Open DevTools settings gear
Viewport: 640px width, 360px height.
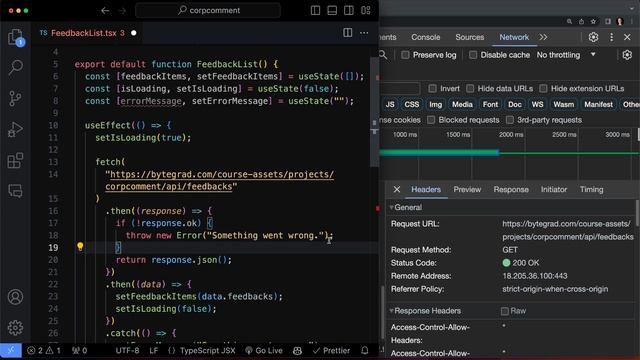(593, 37)
